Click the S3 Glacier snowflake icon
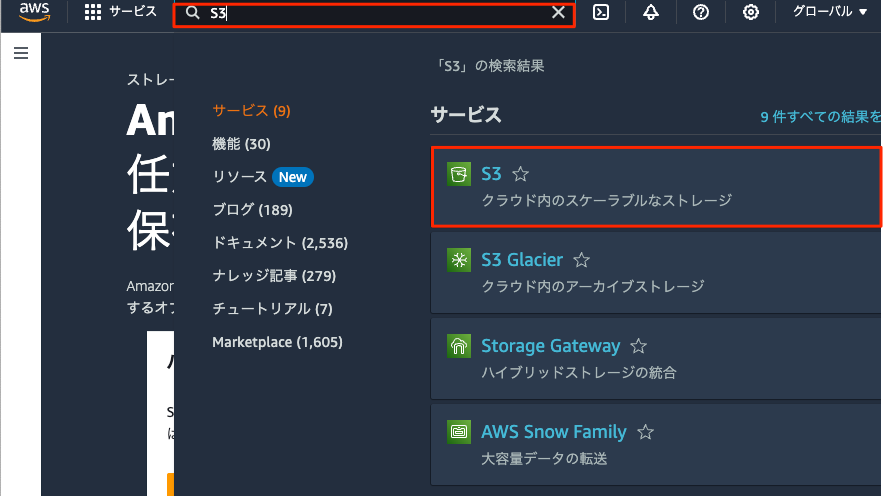This screenshot has width=883, height=496. pyautogui.click(x=459, y=260)
